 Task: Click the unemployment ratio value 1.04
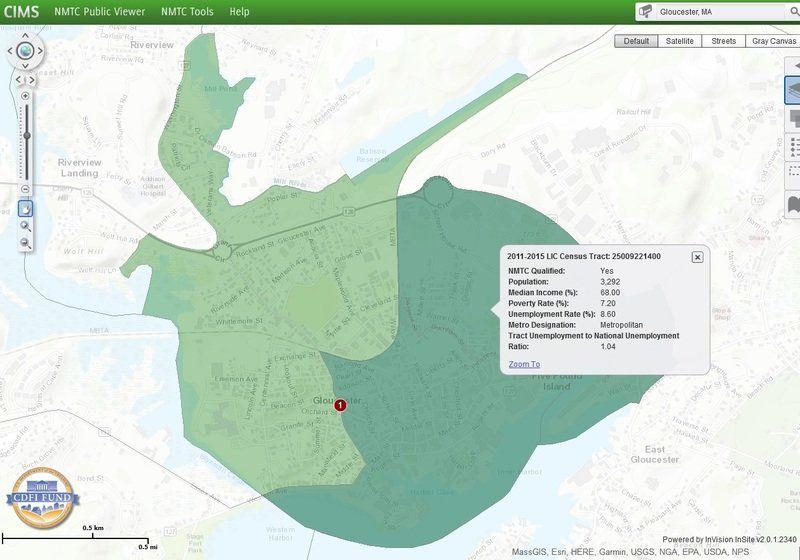(608, 346)
